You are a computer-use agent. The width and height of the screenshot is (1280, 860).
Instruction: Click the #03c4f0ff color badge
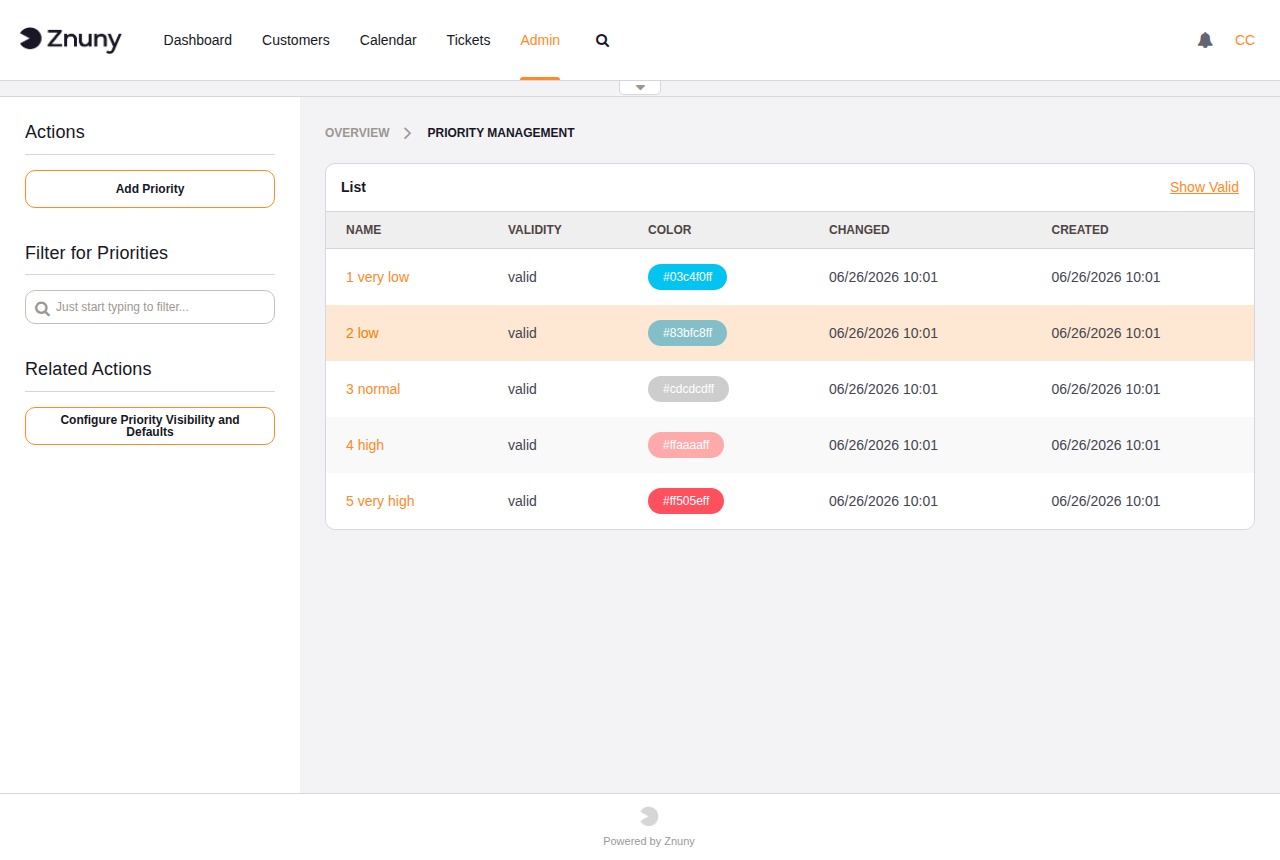[687, 277]
